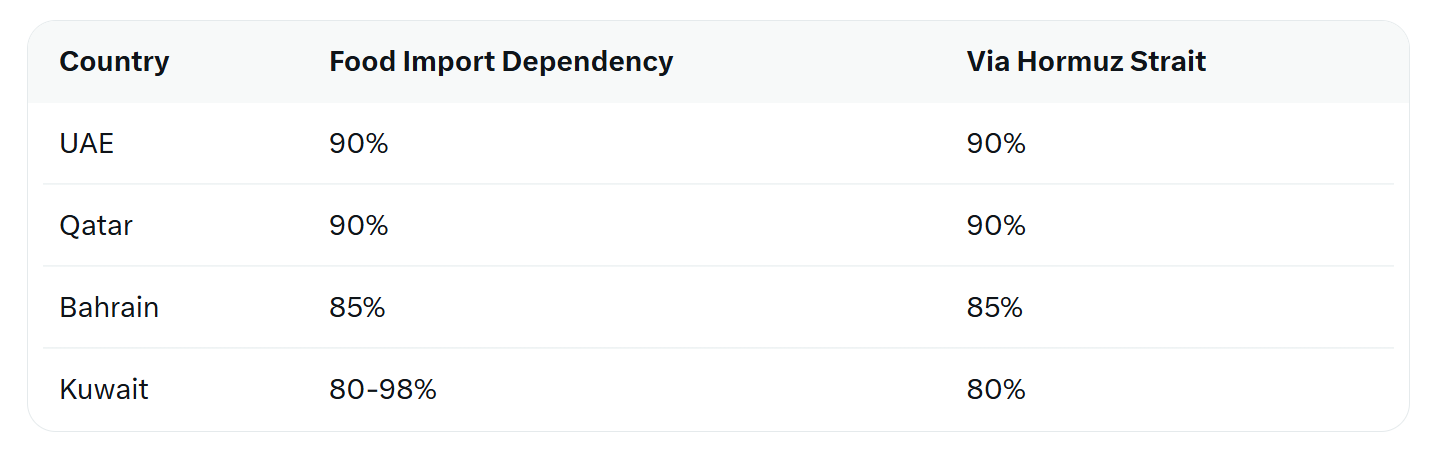This screenshot has width=1432, height=450.
Task: Select the UAE country cell
Action: [x=87, y=144]
